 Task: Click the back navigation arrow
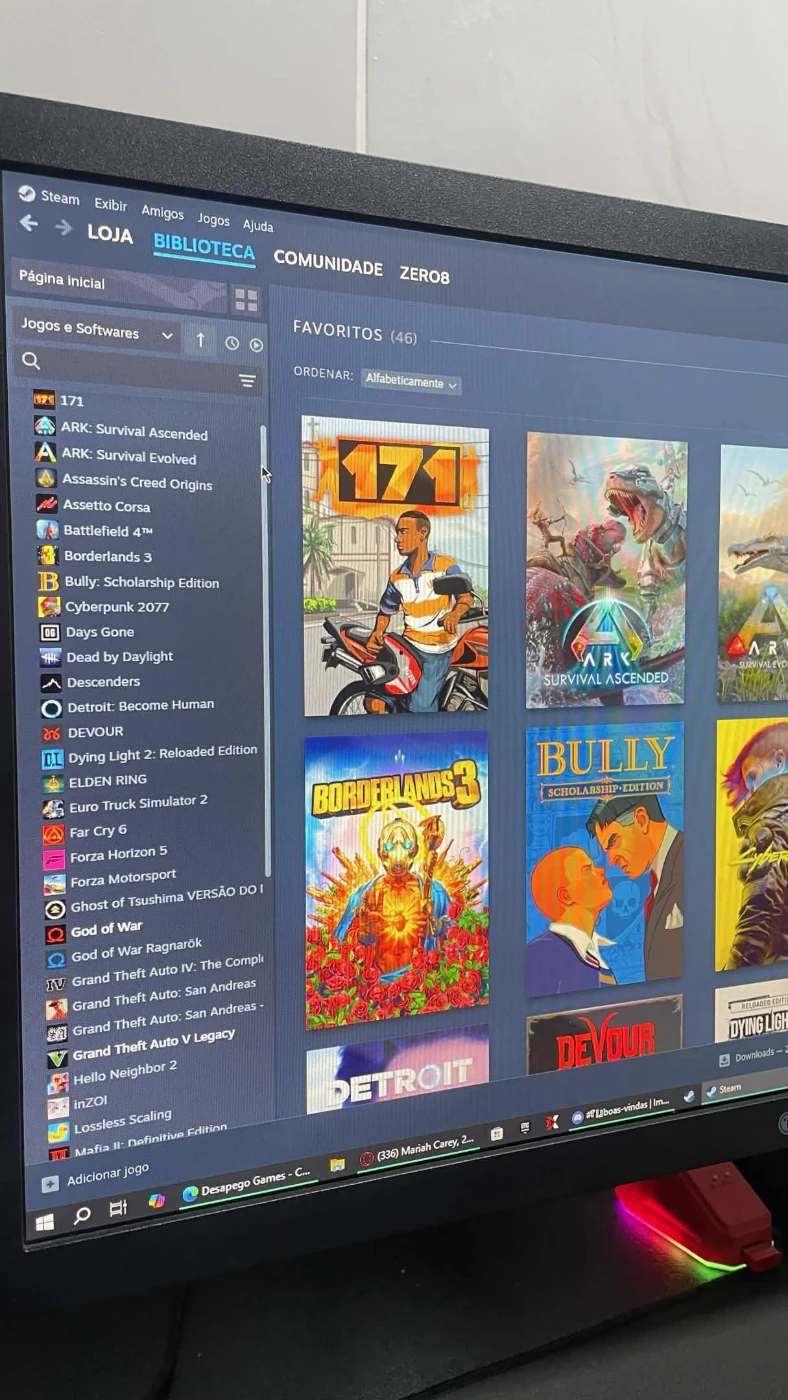click(29, 223)
